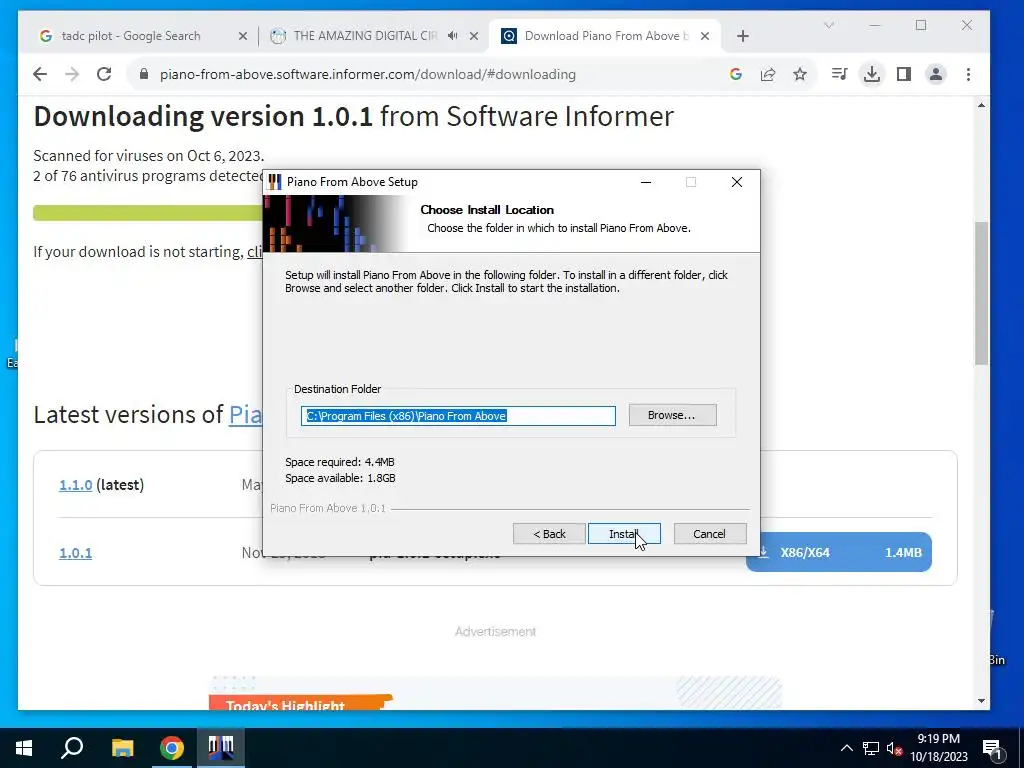Click Browse to choose another folder
Screen dimensions: 1024x768
pos(672,415)
